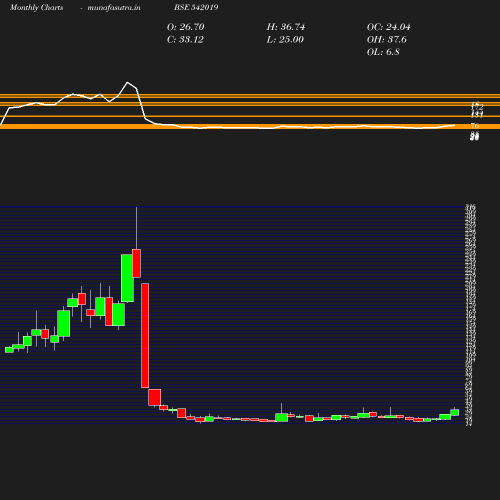Click the peak of the white line chart
The height and width of the screenshot is (500, 500).
point(127,82)
